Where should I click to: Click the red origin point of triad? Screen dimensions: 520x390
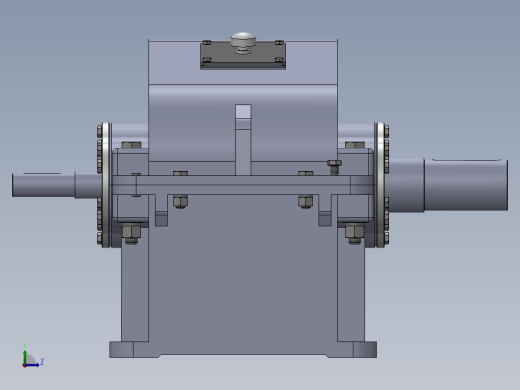point(24,365)
